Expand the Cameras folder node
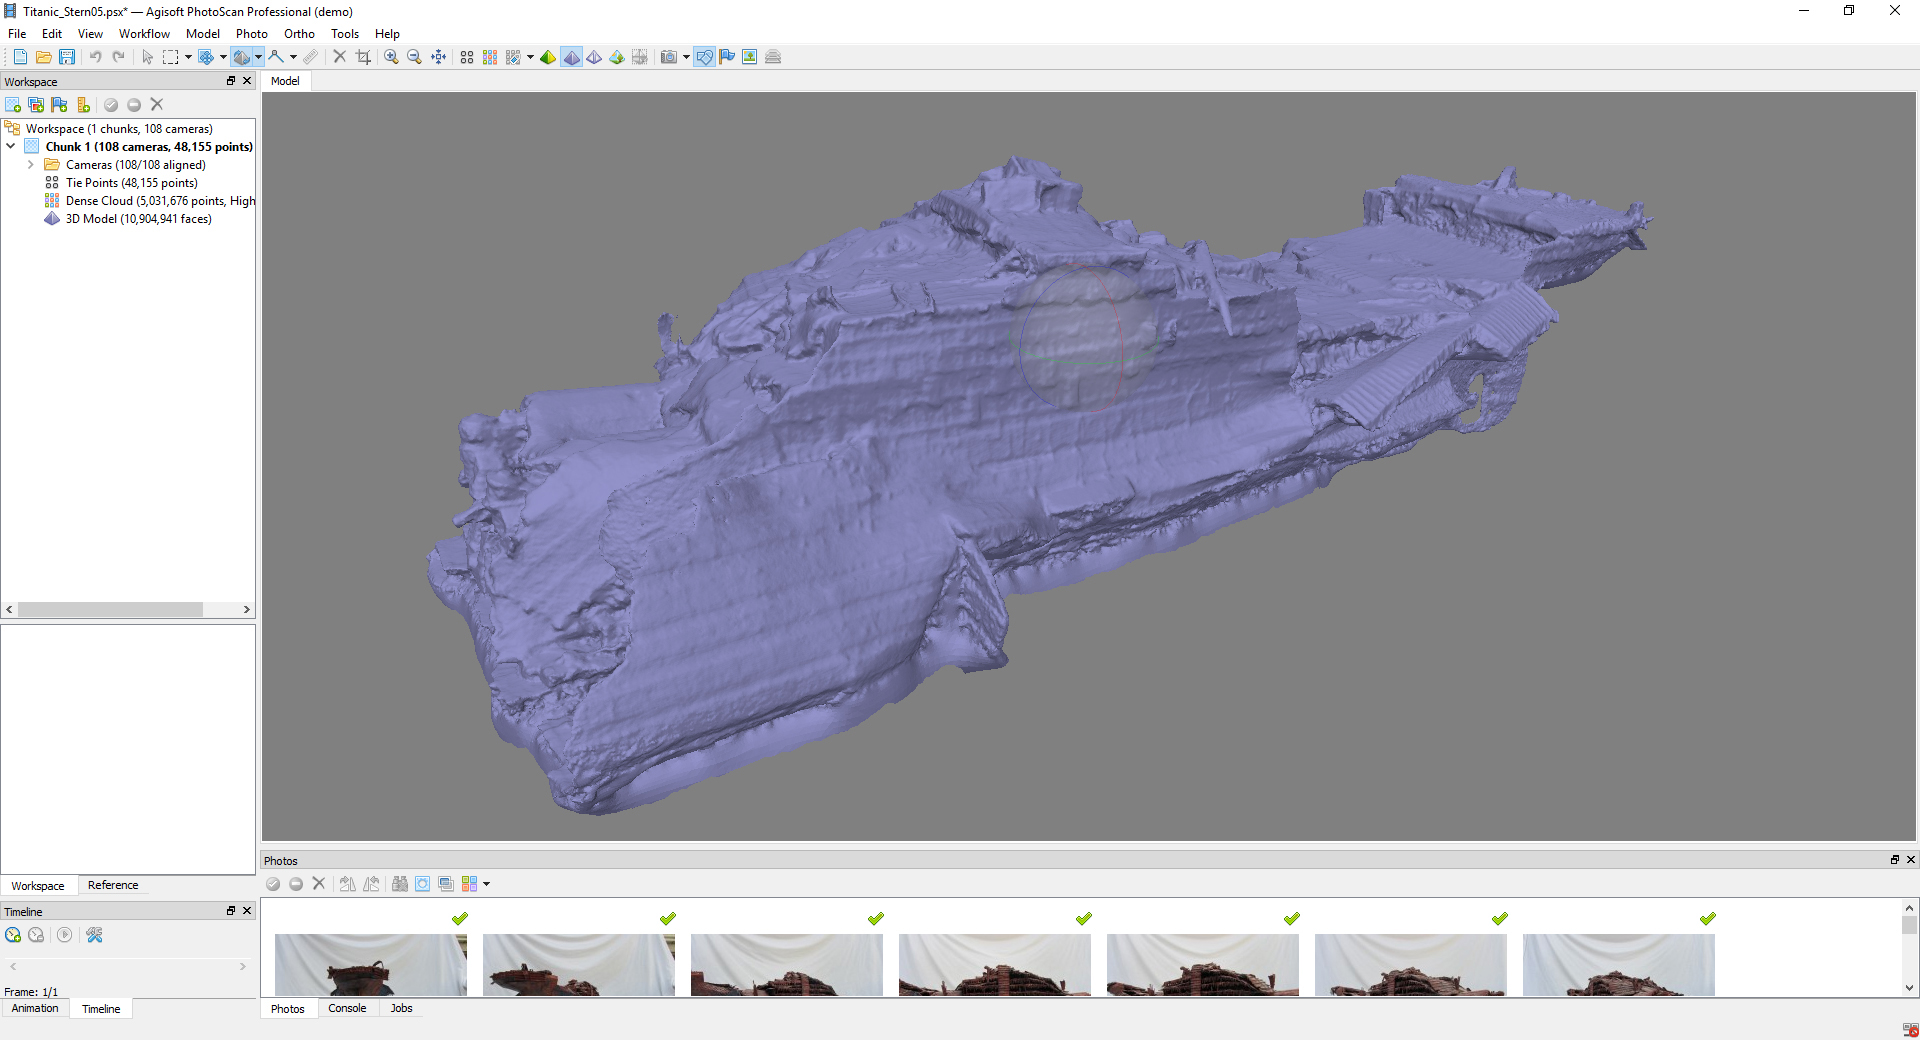 pos(31,165)
